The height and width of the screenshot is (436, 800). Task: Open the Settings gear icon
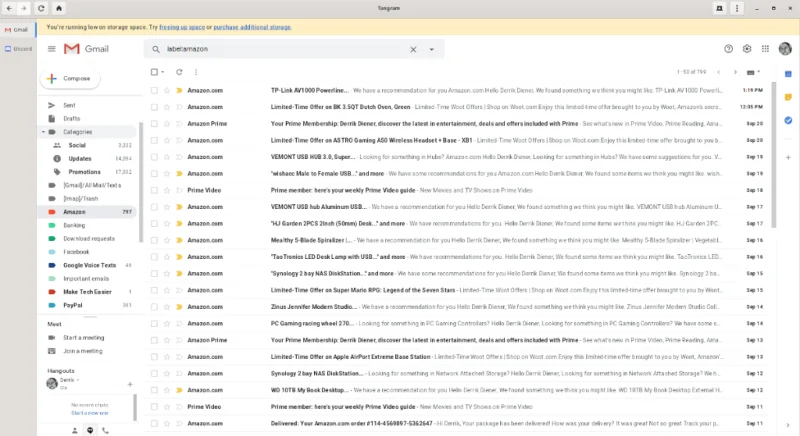tap(747, 49)
